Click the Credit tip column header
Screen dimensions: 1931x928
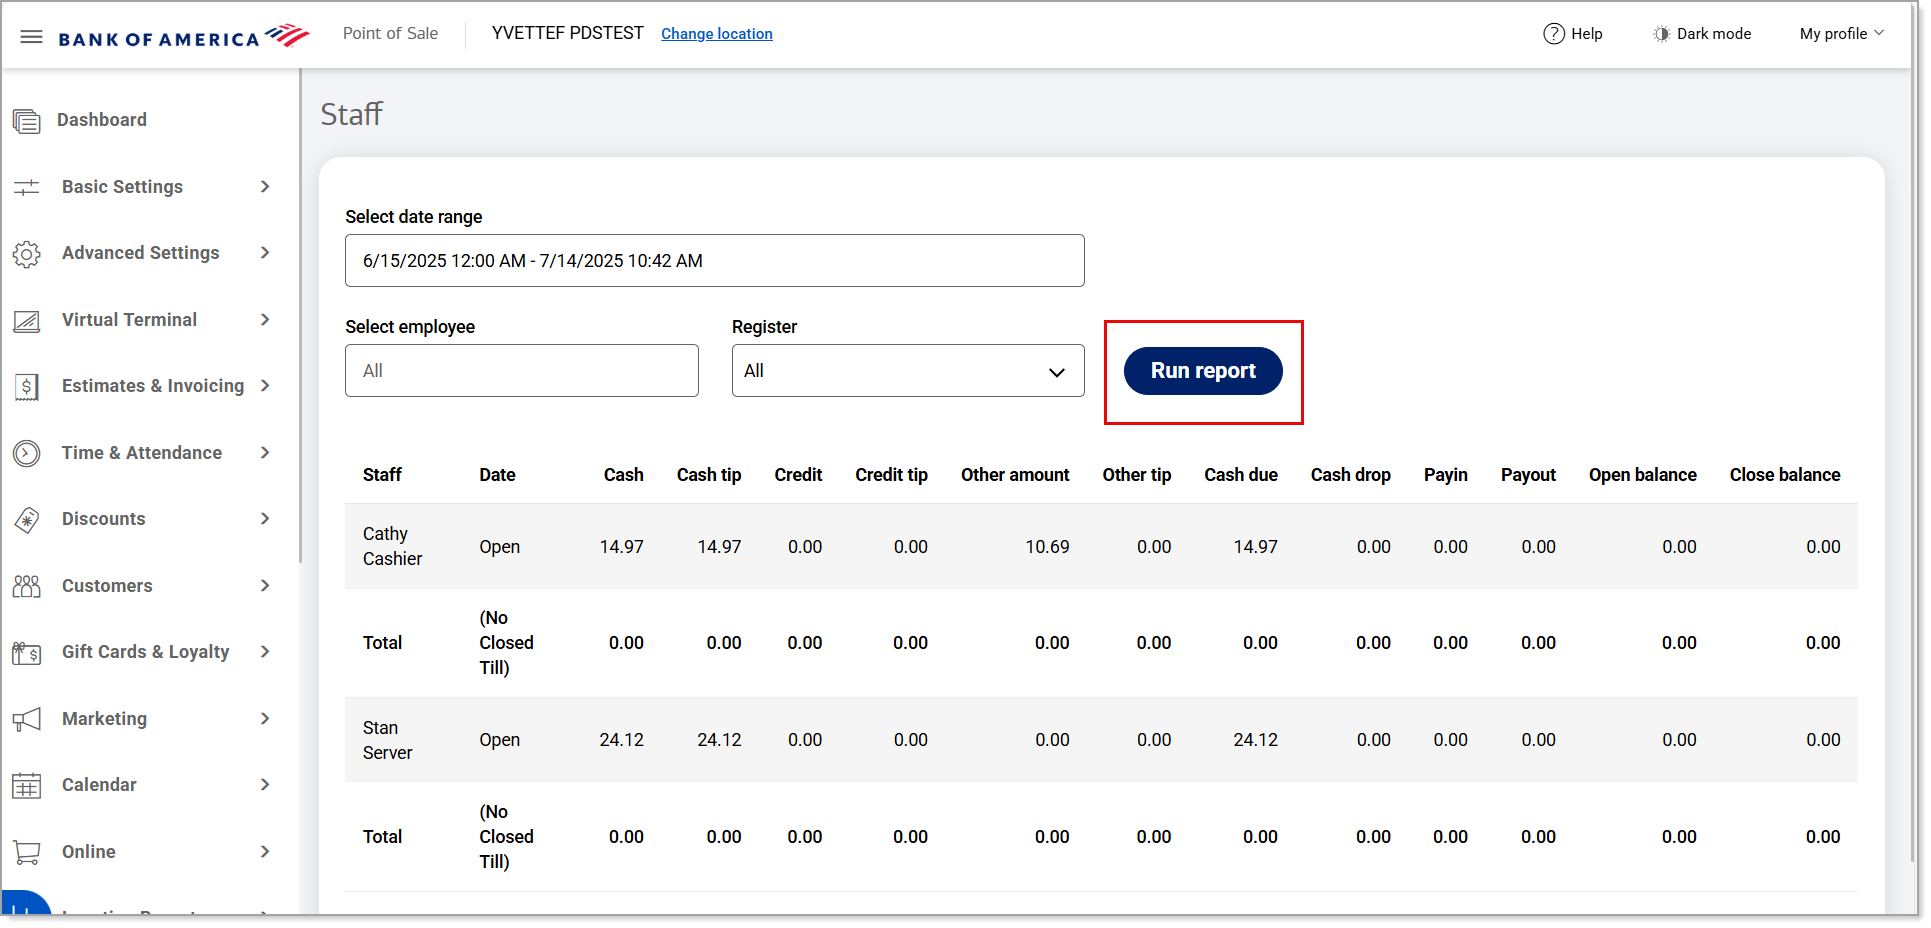(x=891, y=475)
